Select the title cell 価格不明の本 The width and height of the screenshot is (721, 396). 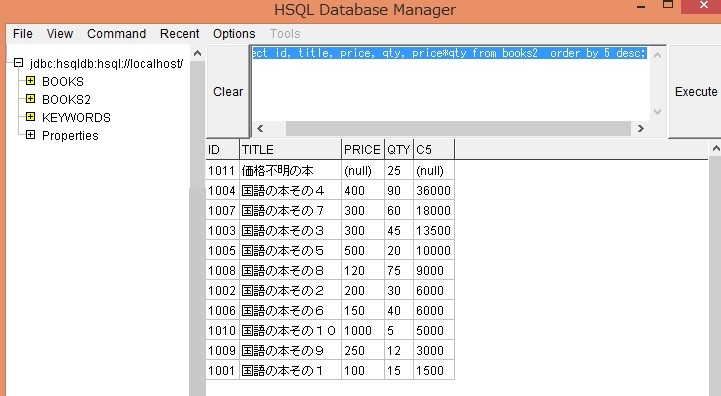[290, 171]
